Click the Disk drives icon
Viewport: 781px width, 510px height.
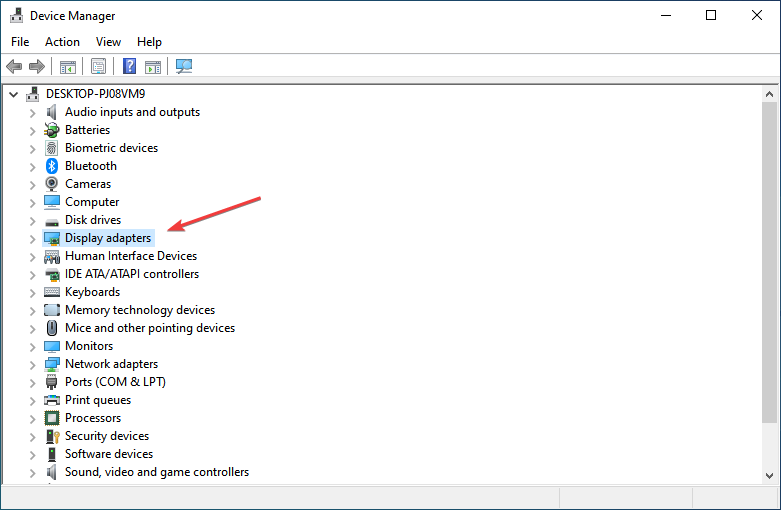pyautogui.click(x=52, y=221)
